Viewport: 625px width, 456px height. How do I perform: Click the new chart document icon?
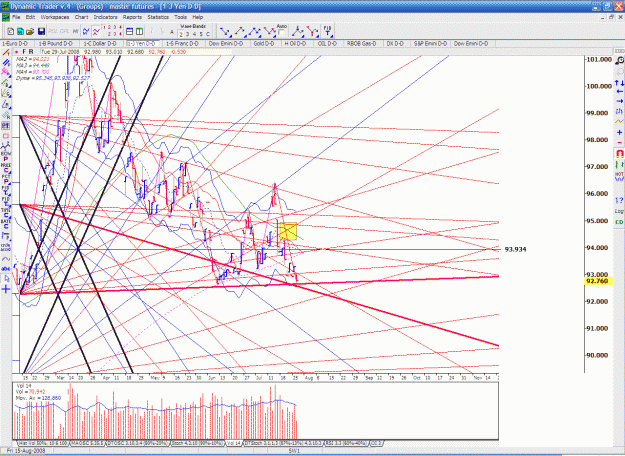(11, 31)
